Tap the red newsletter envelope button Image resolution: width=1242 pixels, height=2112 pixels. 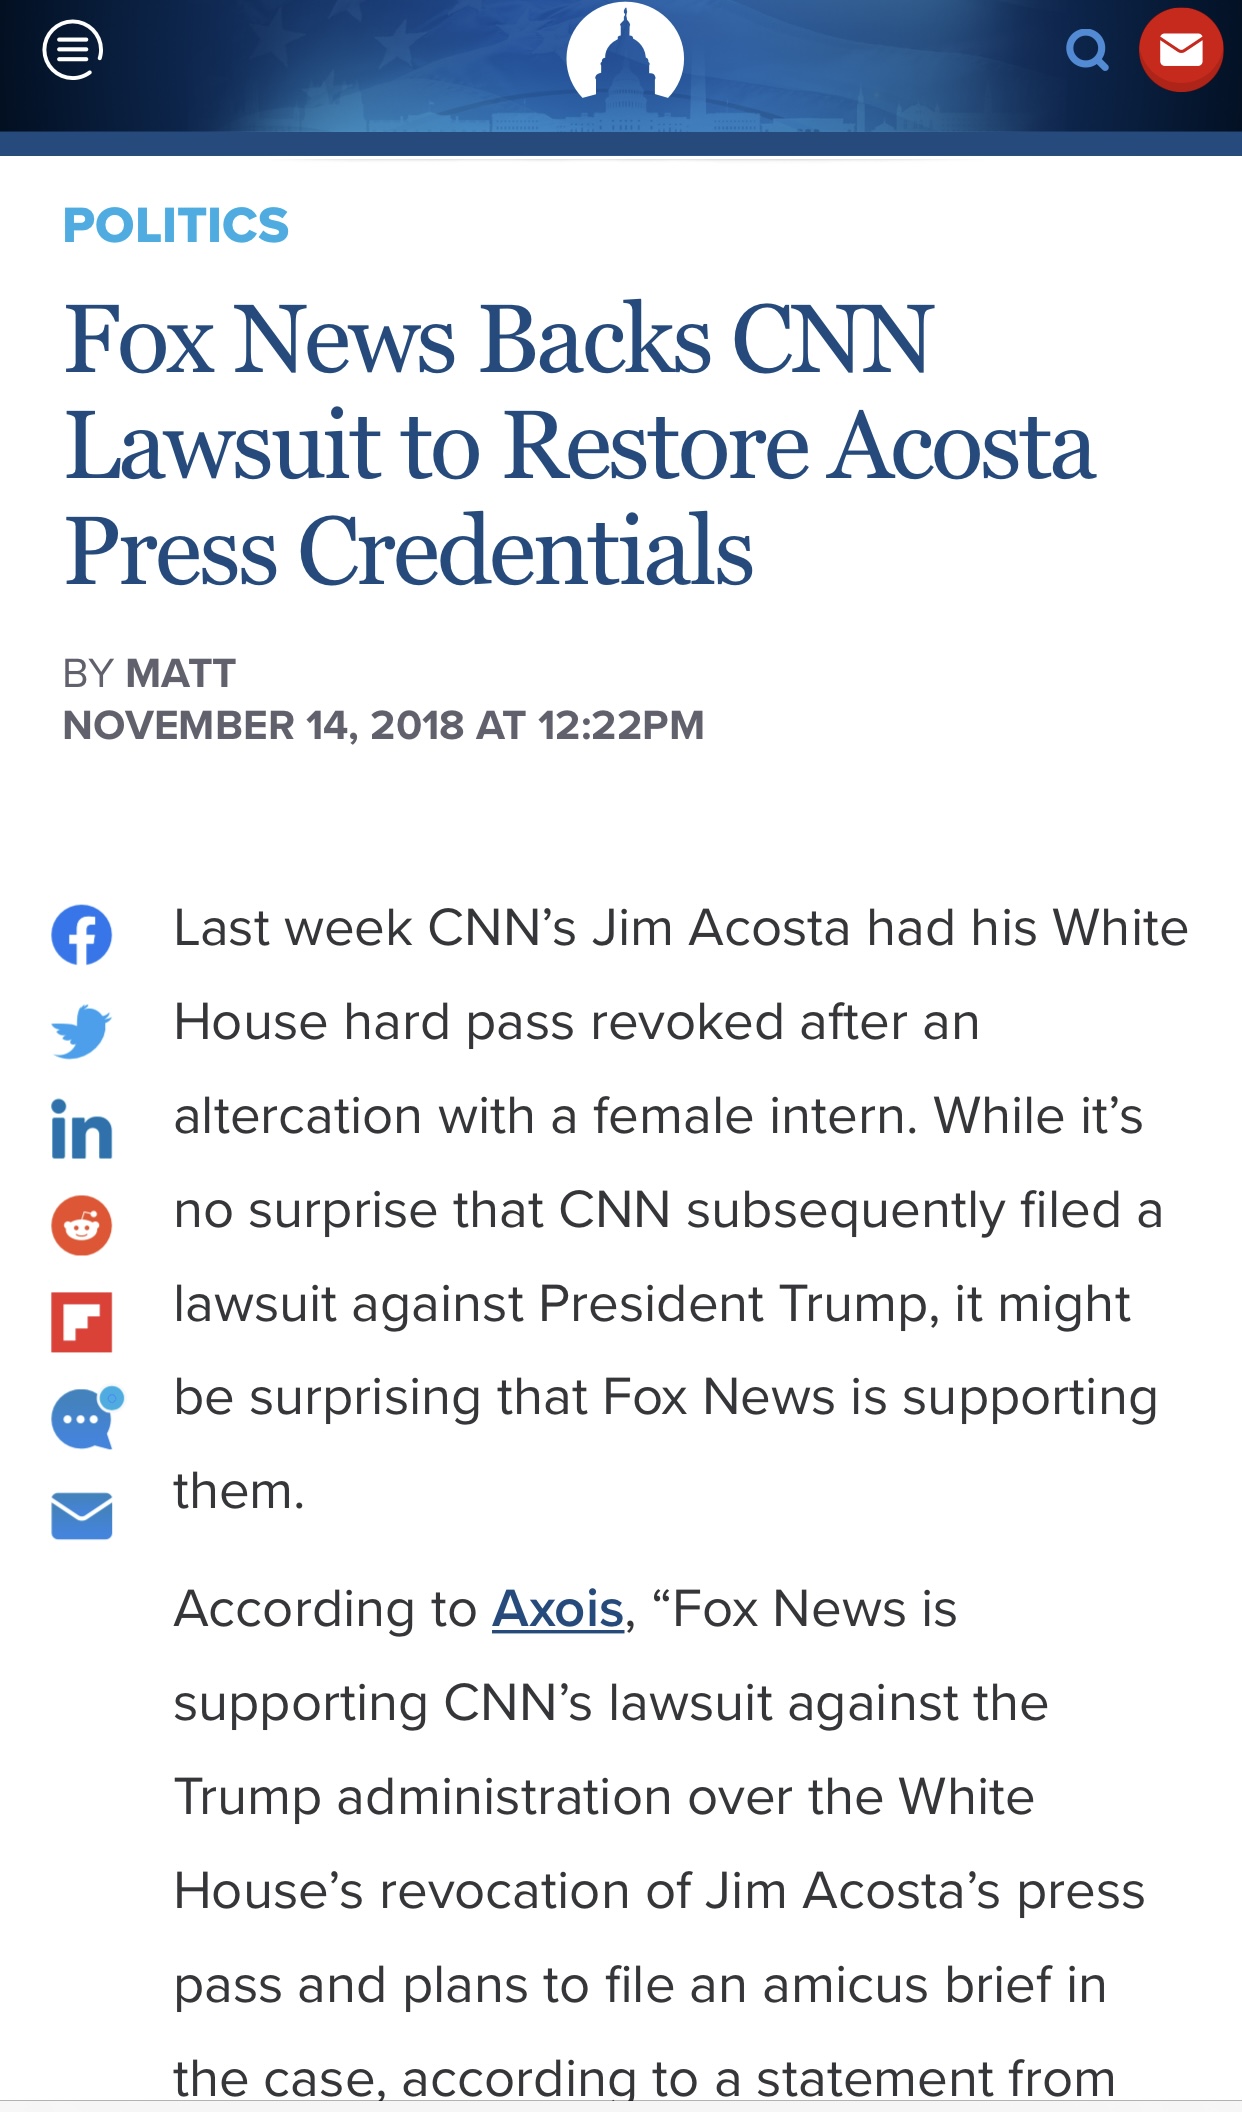(x=1180, y=50)
